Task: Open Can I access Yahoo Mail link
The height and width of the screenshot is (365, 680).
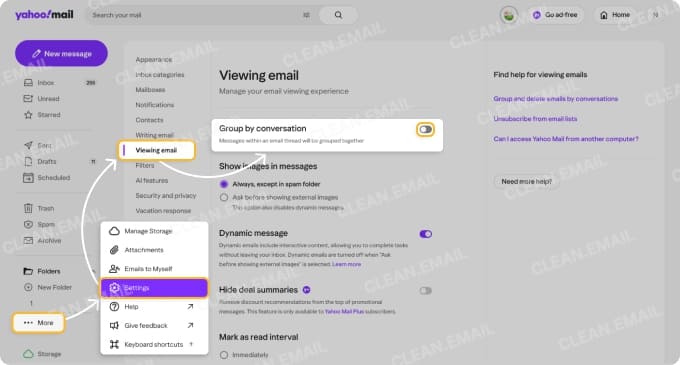Action: 566,139
